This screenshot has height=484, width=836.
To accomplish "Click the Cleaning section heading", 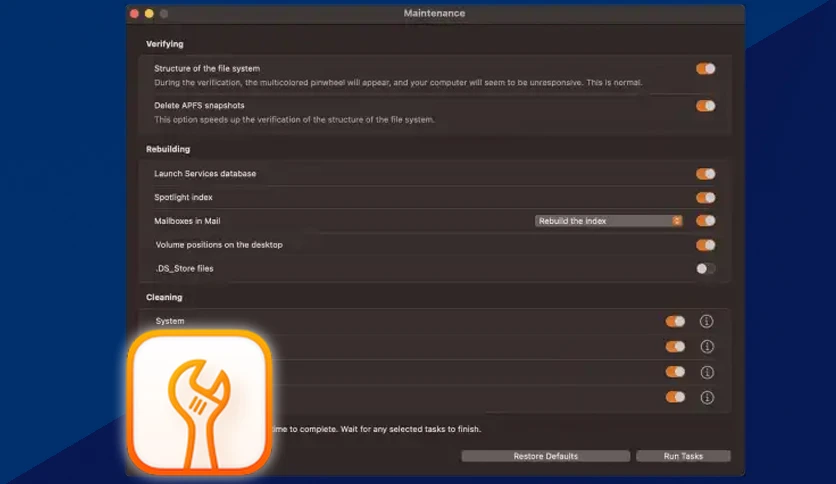I will point(164,297).
